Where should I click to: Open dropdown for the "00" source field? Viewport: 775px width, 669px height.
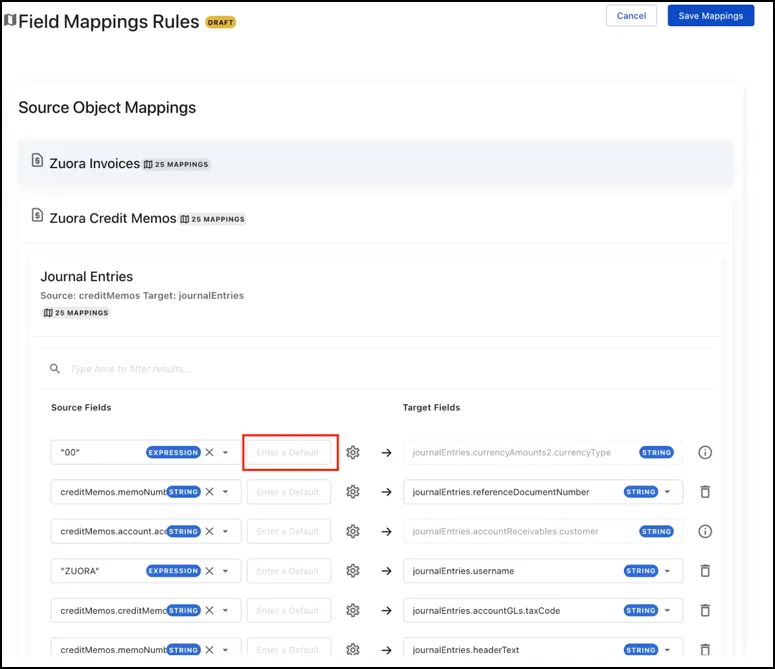tap(225, 453)
